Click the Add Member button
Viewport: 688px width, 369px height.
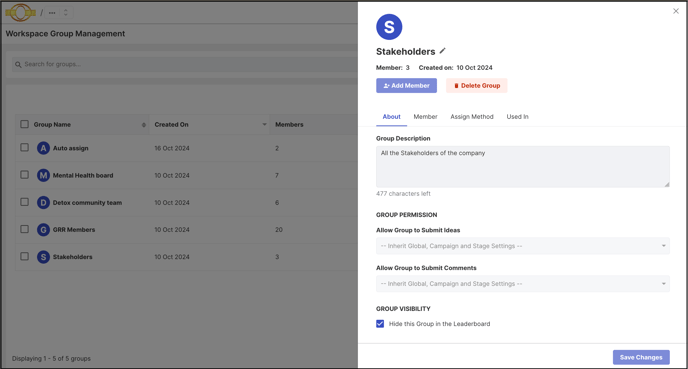[x=406, y=86]
